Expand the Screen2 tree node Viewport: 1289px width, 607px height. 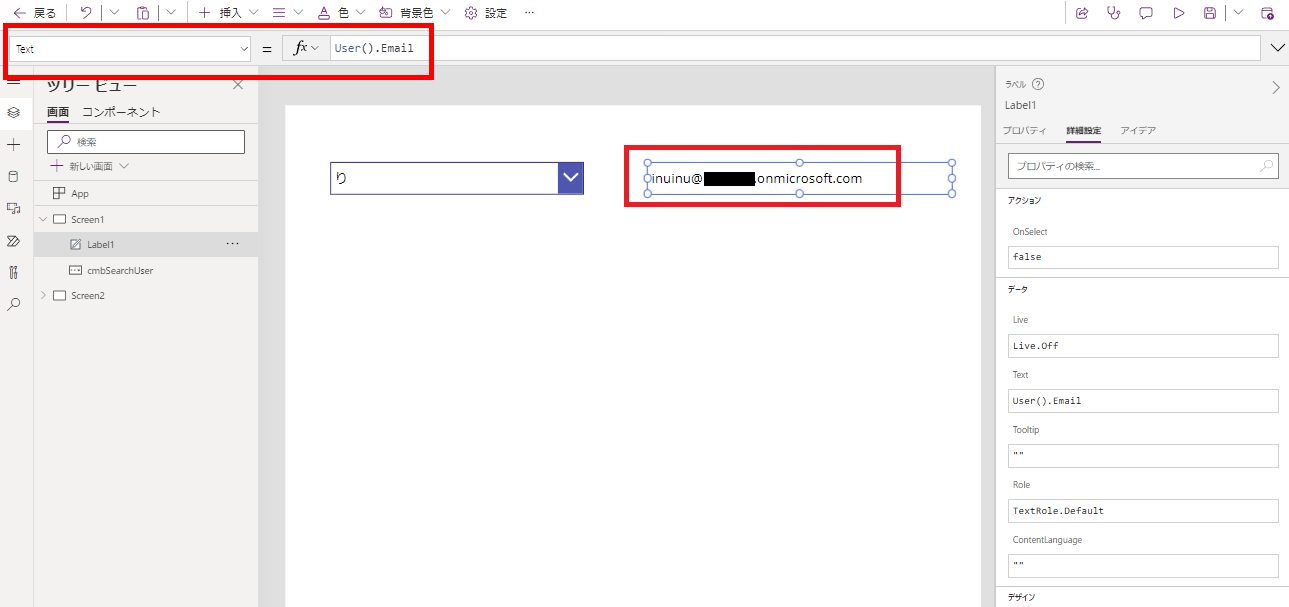pos(43,295)
